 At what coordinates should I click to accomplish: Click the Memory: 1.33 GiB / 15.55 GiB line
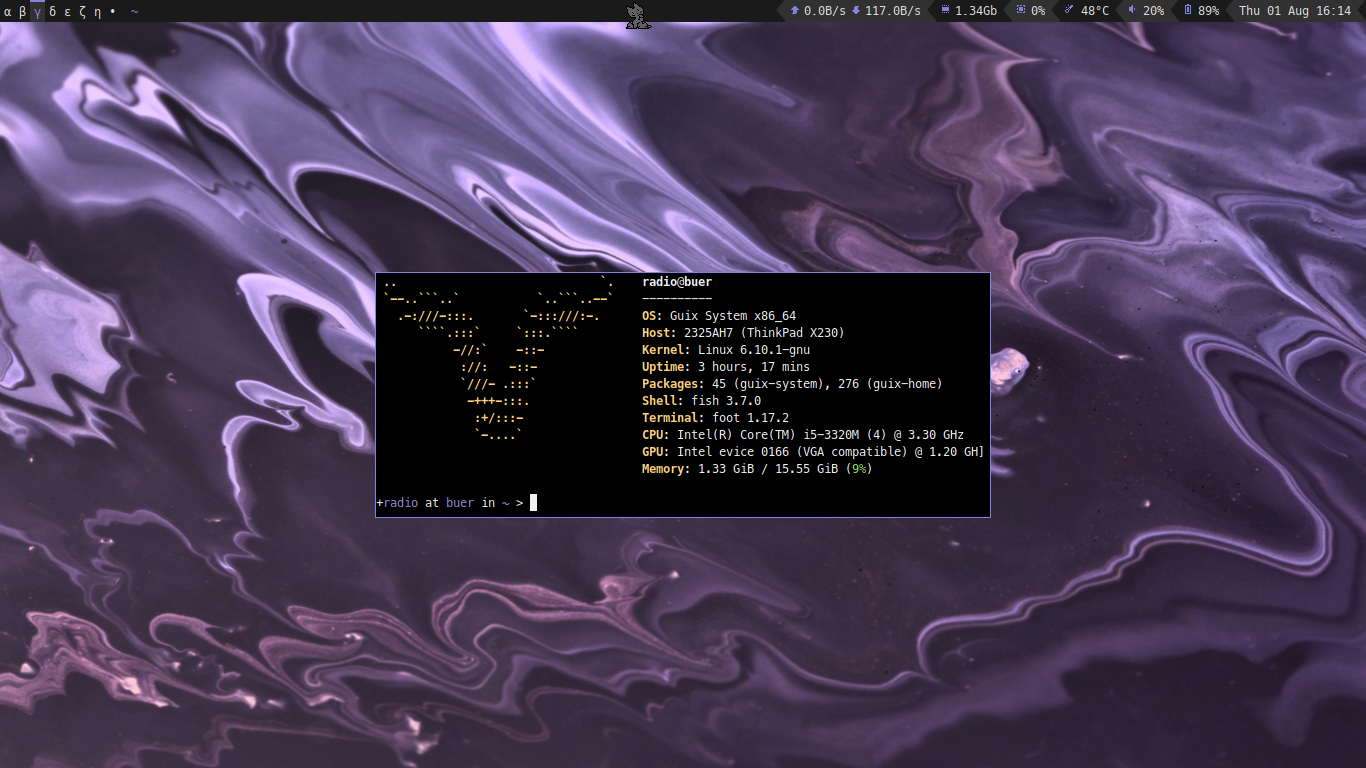coord(757,469)
